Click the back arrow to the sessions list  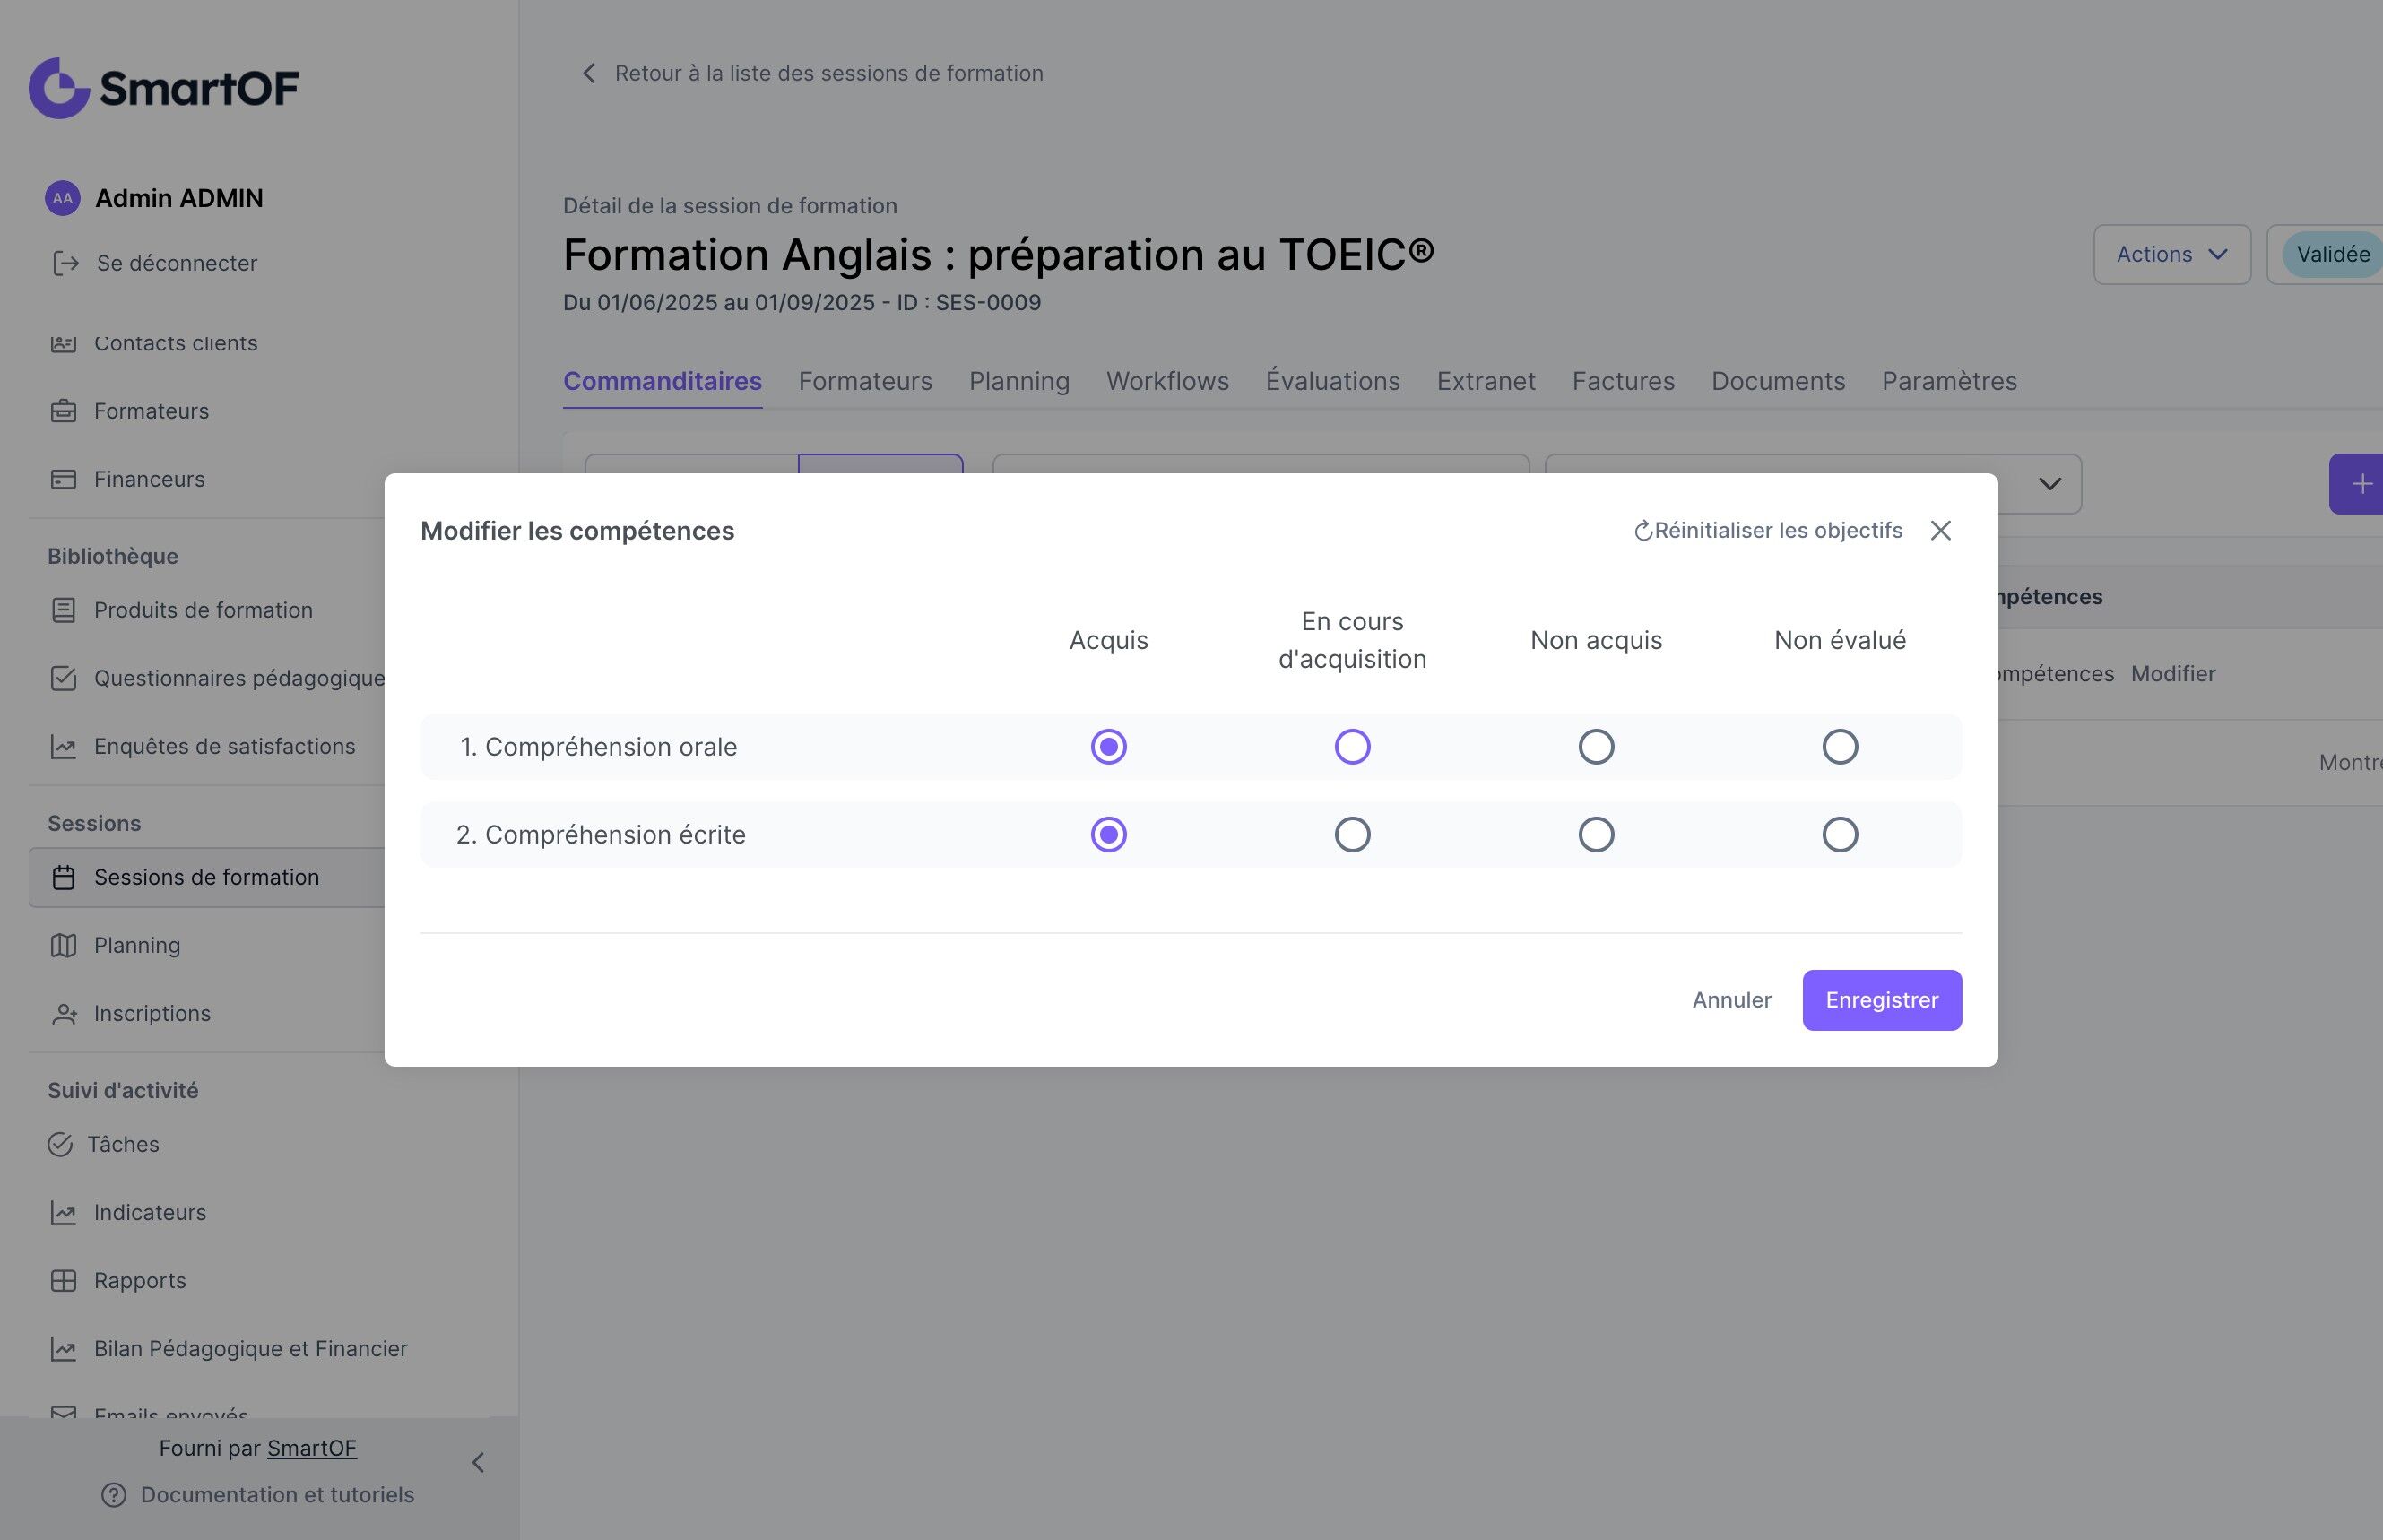(589, 73)
